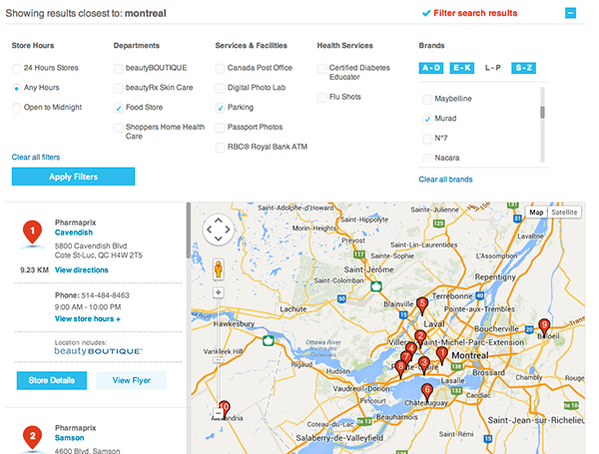
Task: Uncheck the Parking checkbox
Action: 220,108
